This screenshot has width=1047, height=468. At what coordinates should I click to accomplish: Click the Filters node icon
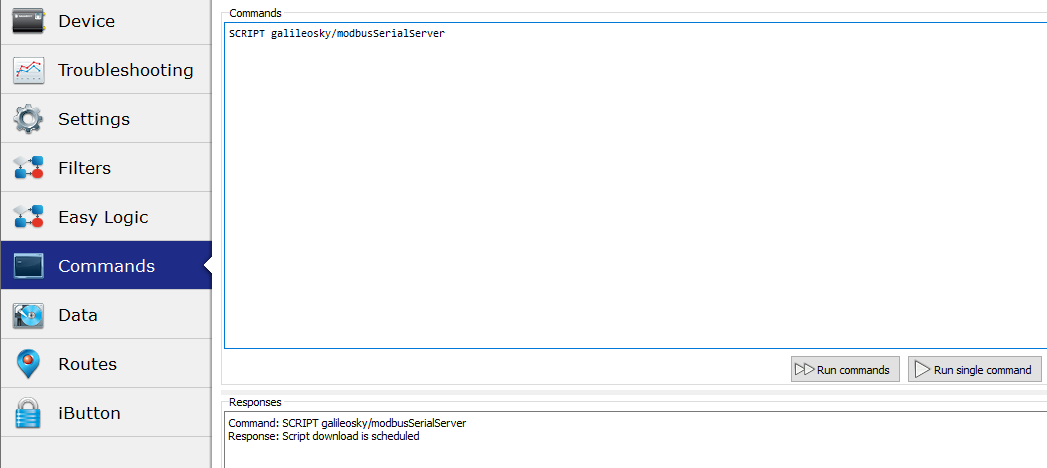pyautogui.click(x=28, y=168)
